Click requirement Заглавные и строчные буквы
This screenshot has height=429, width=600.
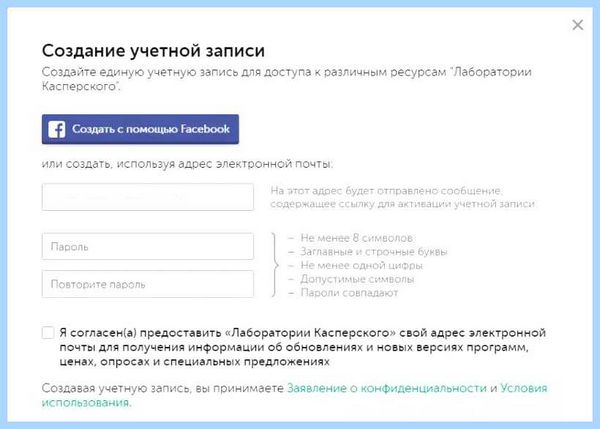(373, 252)
